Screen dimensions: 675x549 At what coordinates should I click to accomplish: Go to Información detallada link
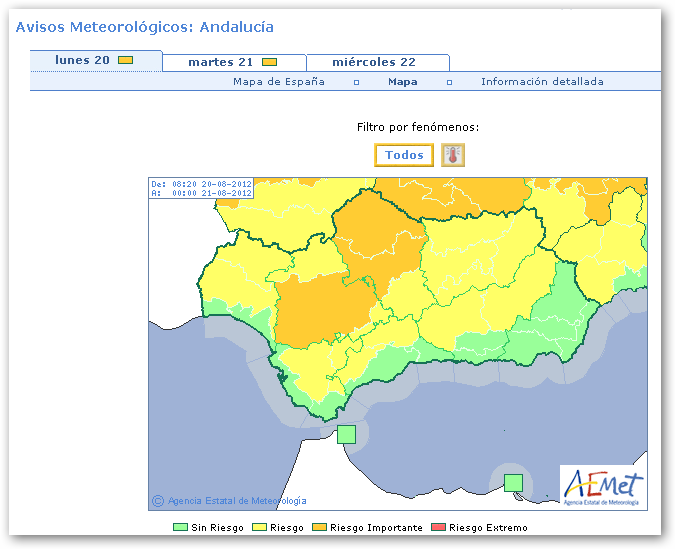coord(542,82)
